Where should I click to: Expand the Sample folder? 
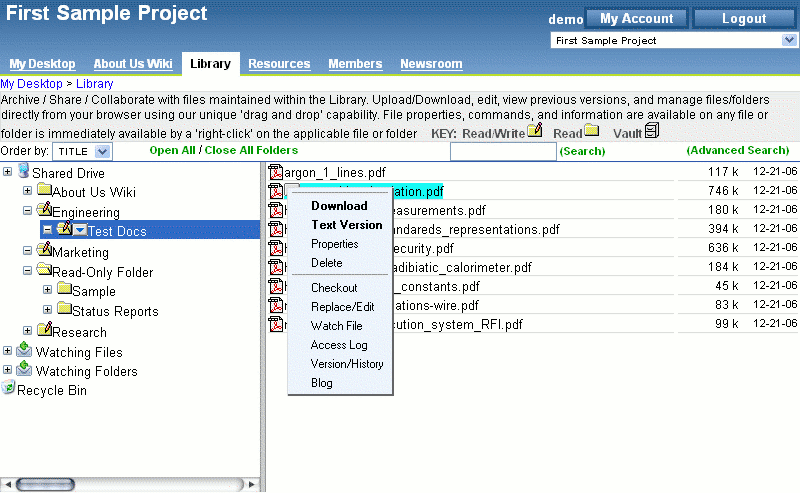tap(47, 290)
